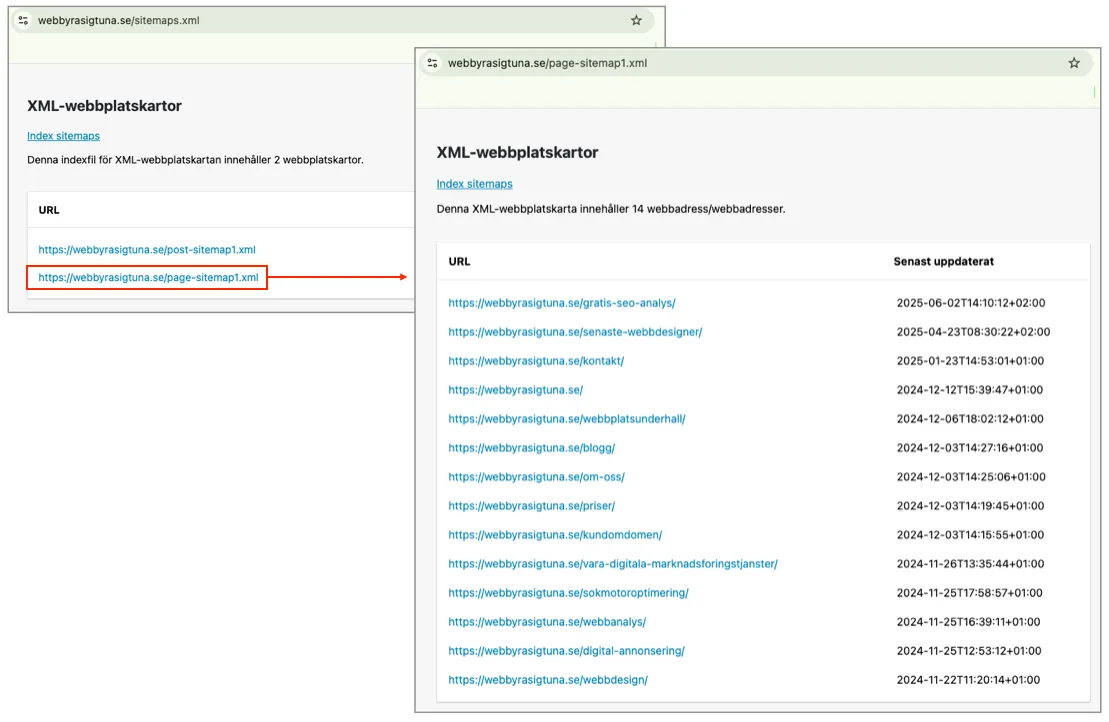Image resolution: width=1109 pixels, height=722 pixels.
Task: Open the webbdesign page URL
Action: [x=548, y=680]
